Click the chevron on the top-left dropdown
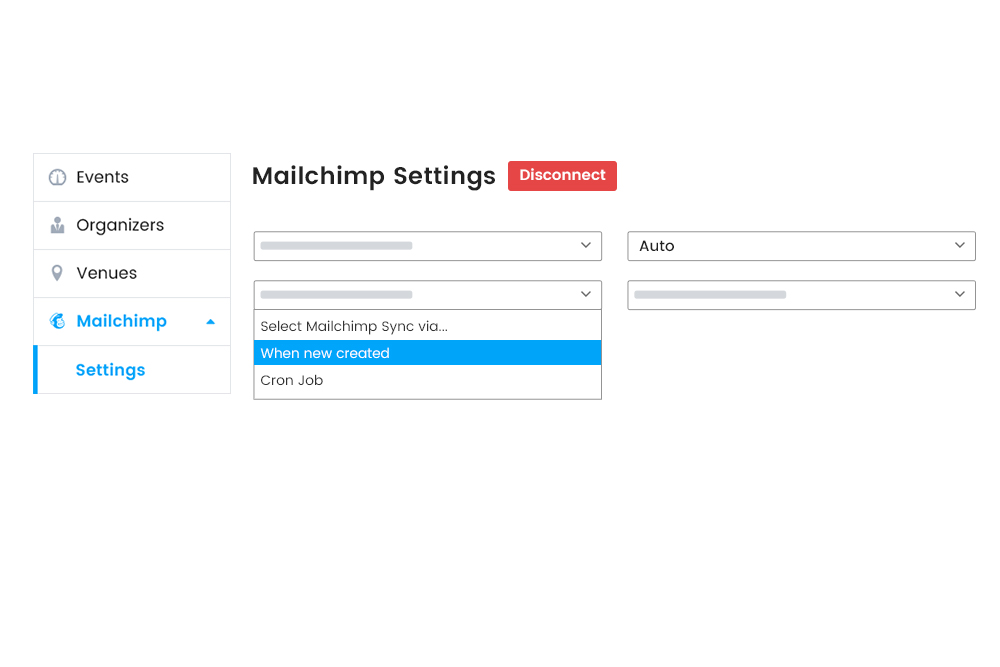This screenshot has width=1000, height=667. (x=586, y=246)
